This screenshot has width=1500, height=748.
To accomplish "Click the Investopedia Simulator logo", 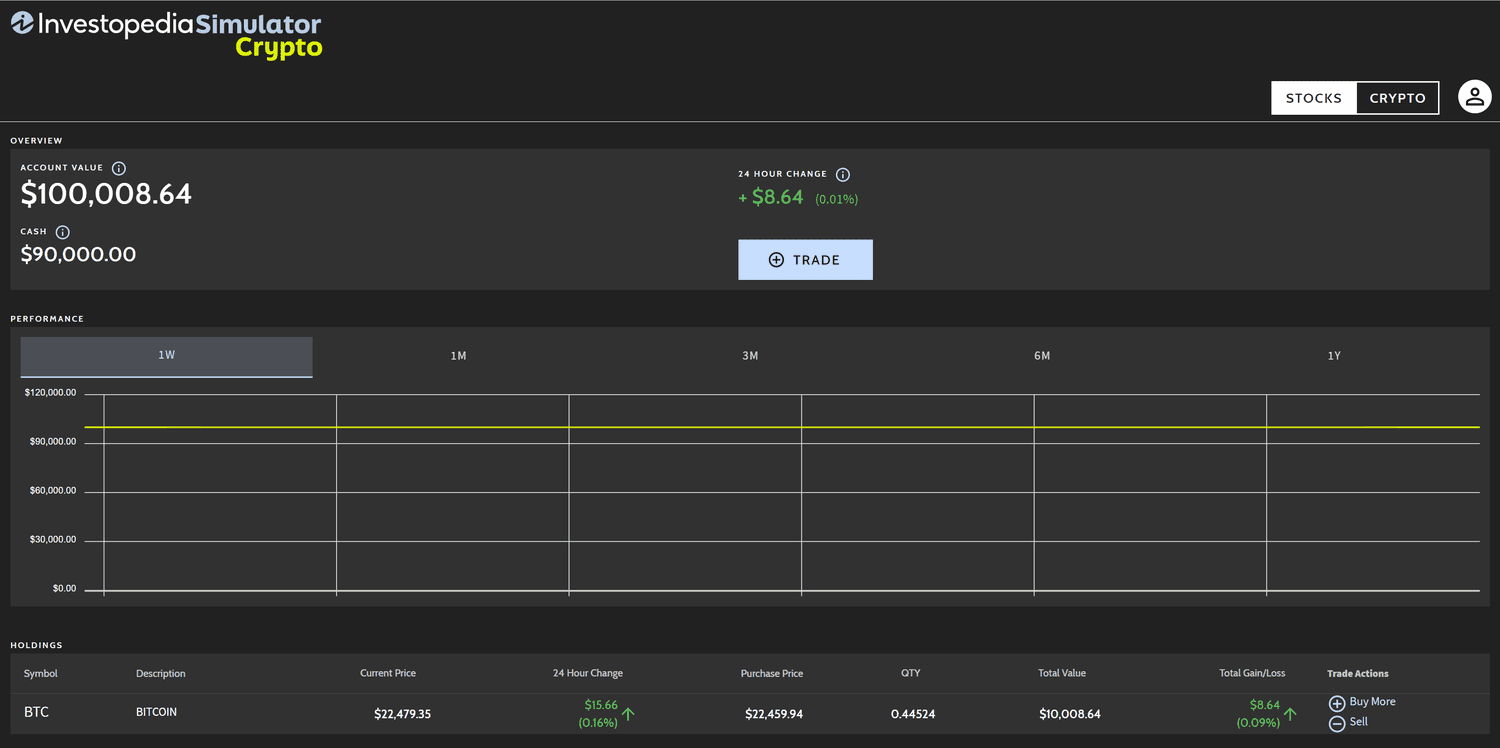I will point(166,34).
